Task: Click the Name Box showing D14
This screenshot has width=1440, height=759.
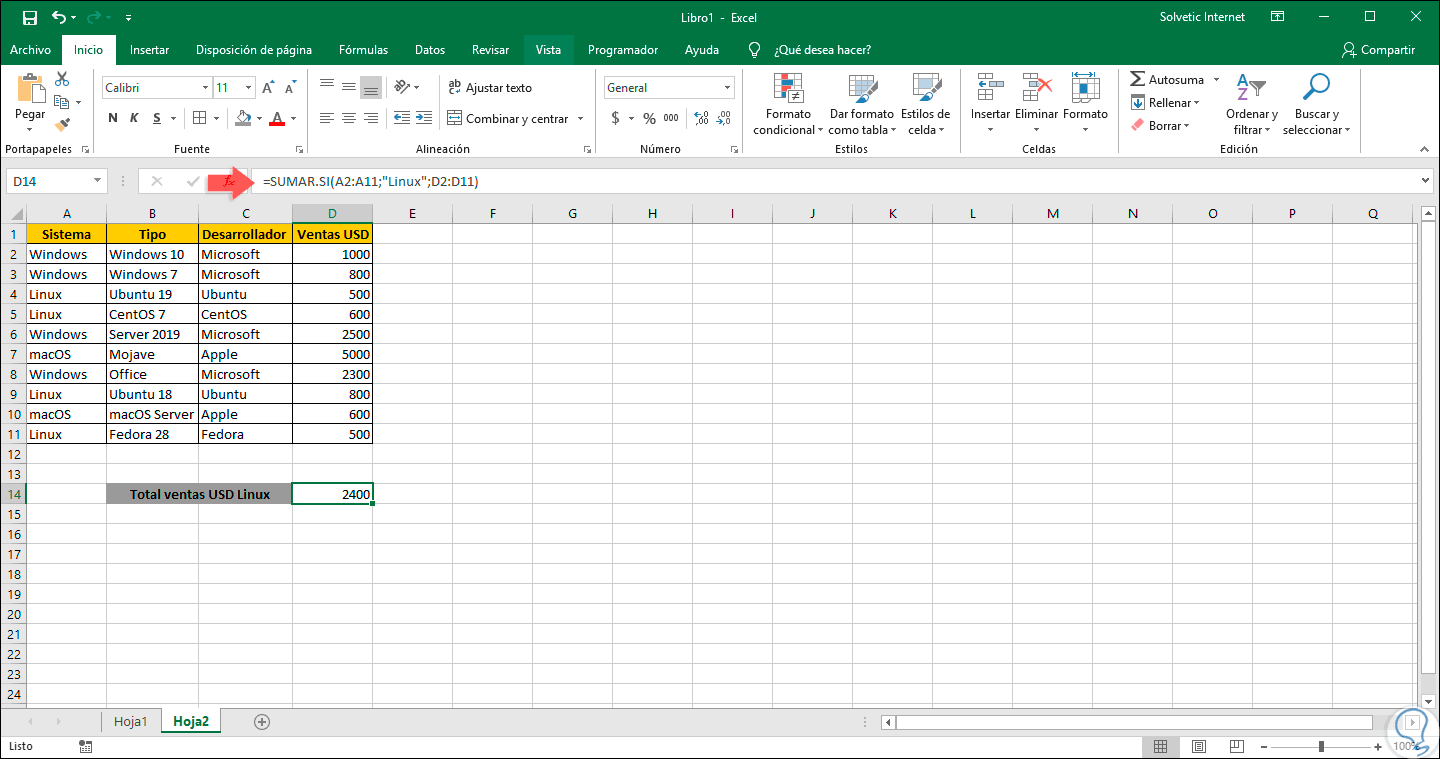Action: pos(48,181)
